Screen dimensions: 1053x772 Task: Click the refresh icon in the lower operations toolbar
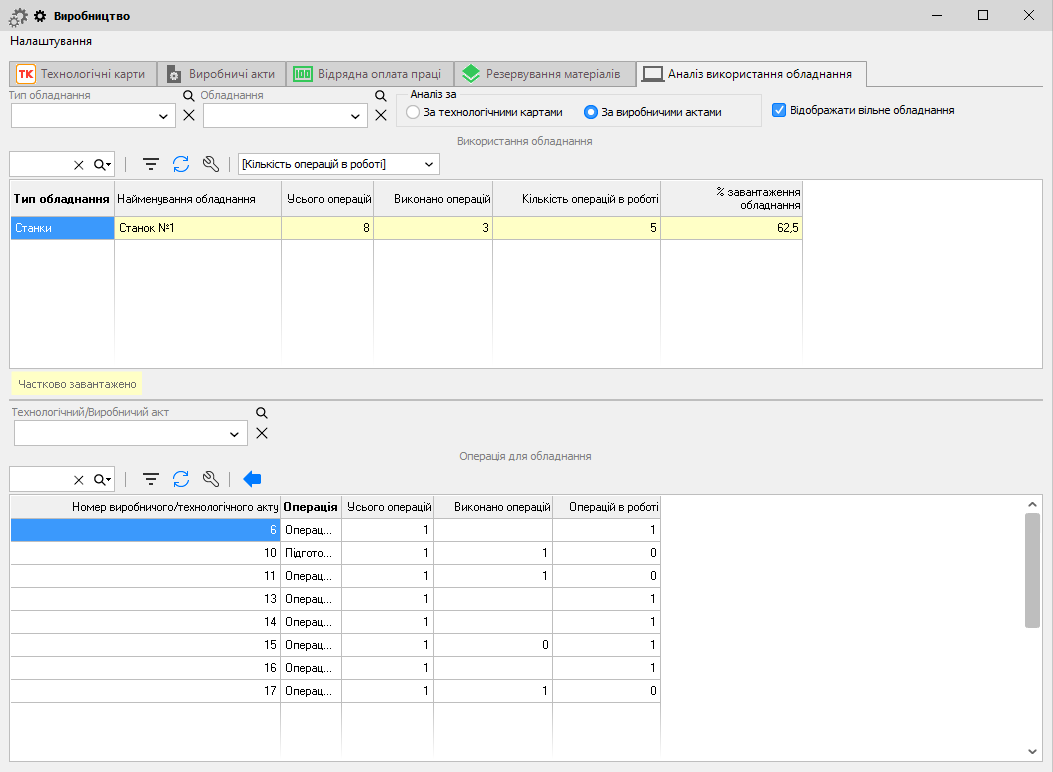coord(181,479)
